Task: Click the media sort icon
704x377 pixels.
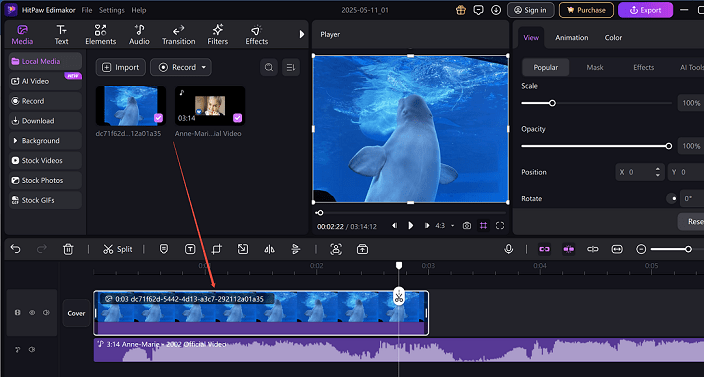Action: pos(291,67)
